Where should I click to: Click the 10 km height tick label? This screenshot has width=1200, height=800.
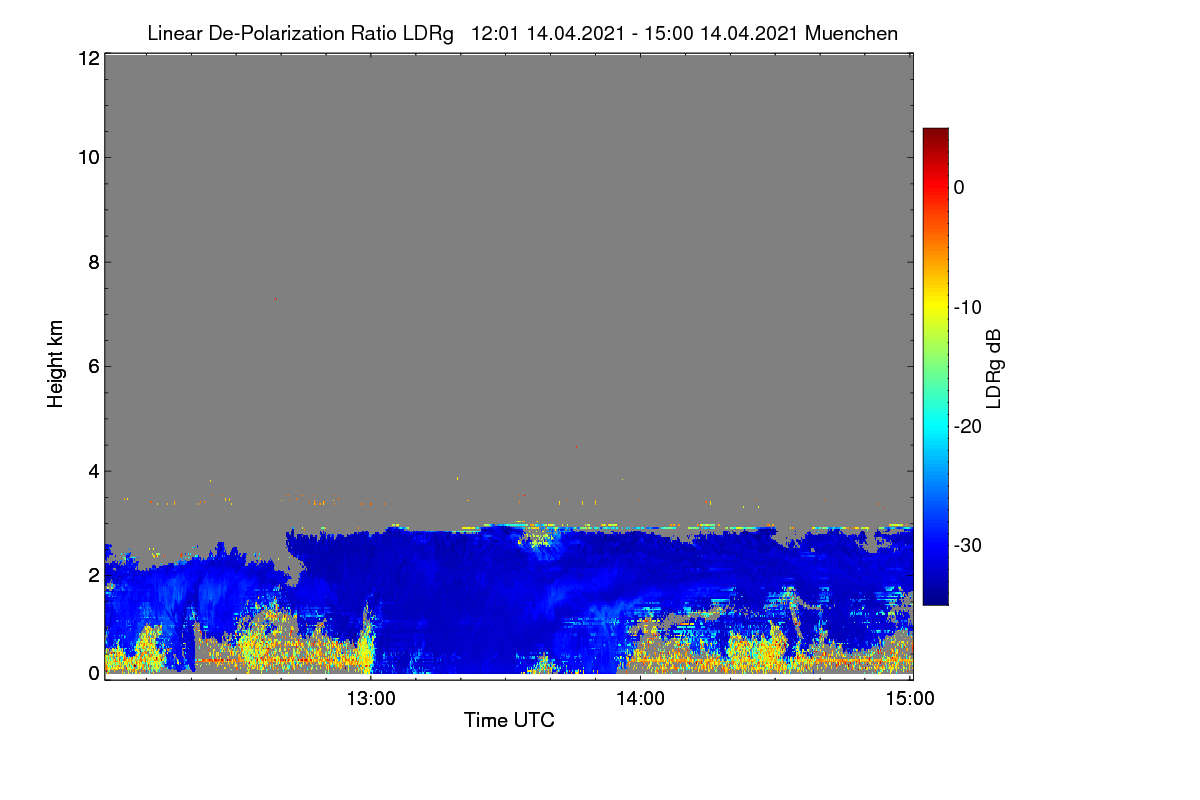coord(87,157)
